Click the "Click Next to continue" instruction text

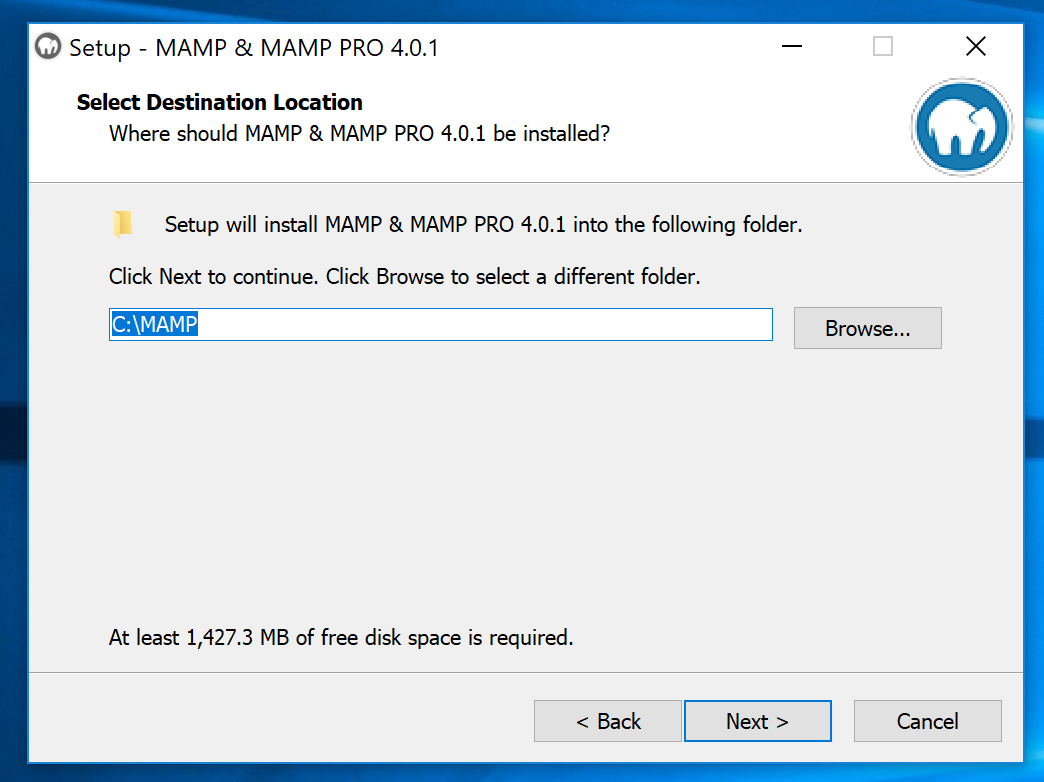tap(404, 277)
